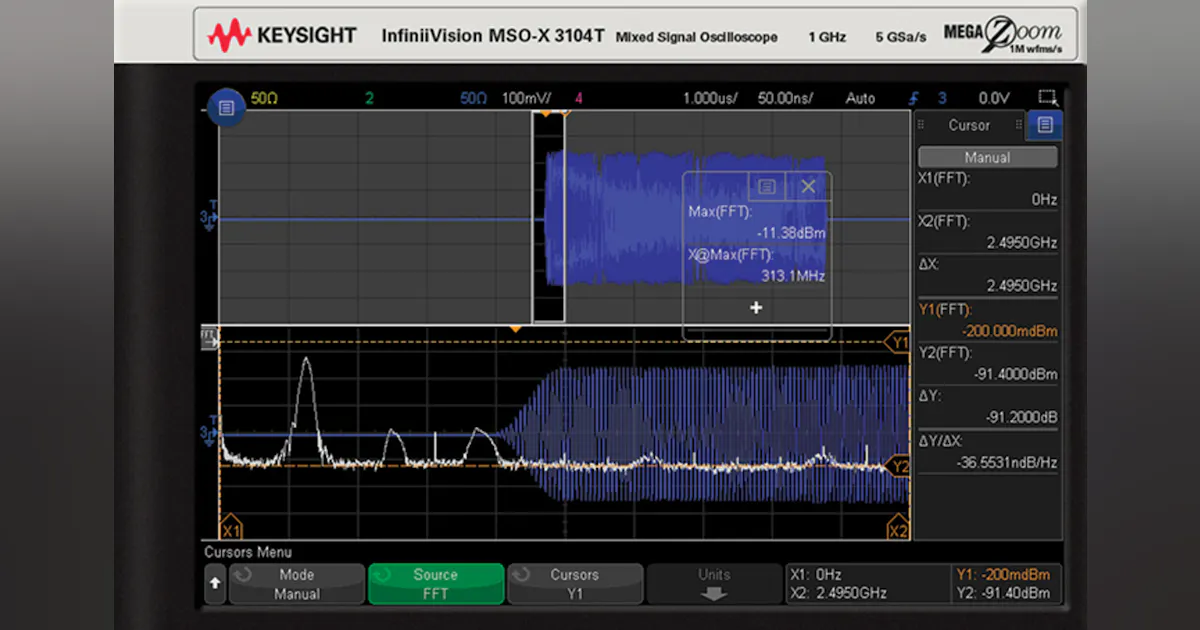Toggle the Mode Manual softkey

(x=297, y=583)
